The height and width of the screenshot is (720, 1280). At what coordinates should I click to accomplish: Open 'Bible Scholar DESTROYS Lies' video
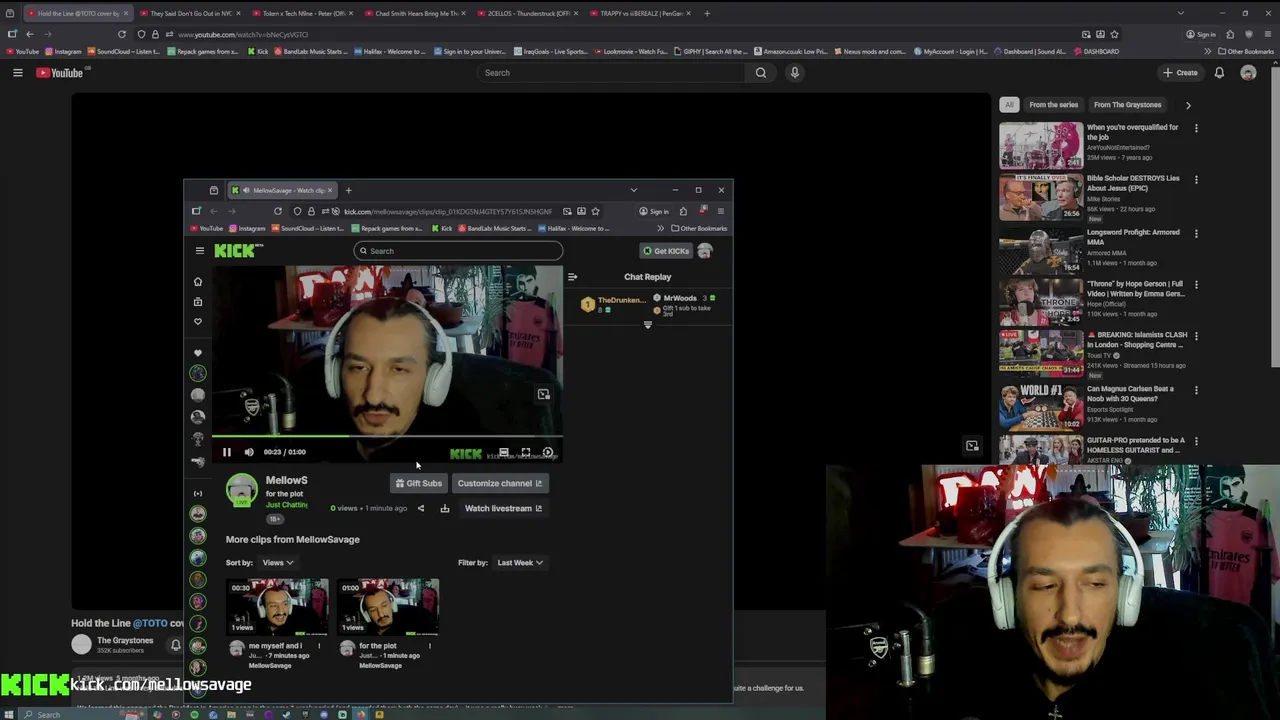[x=1041, y=197]
